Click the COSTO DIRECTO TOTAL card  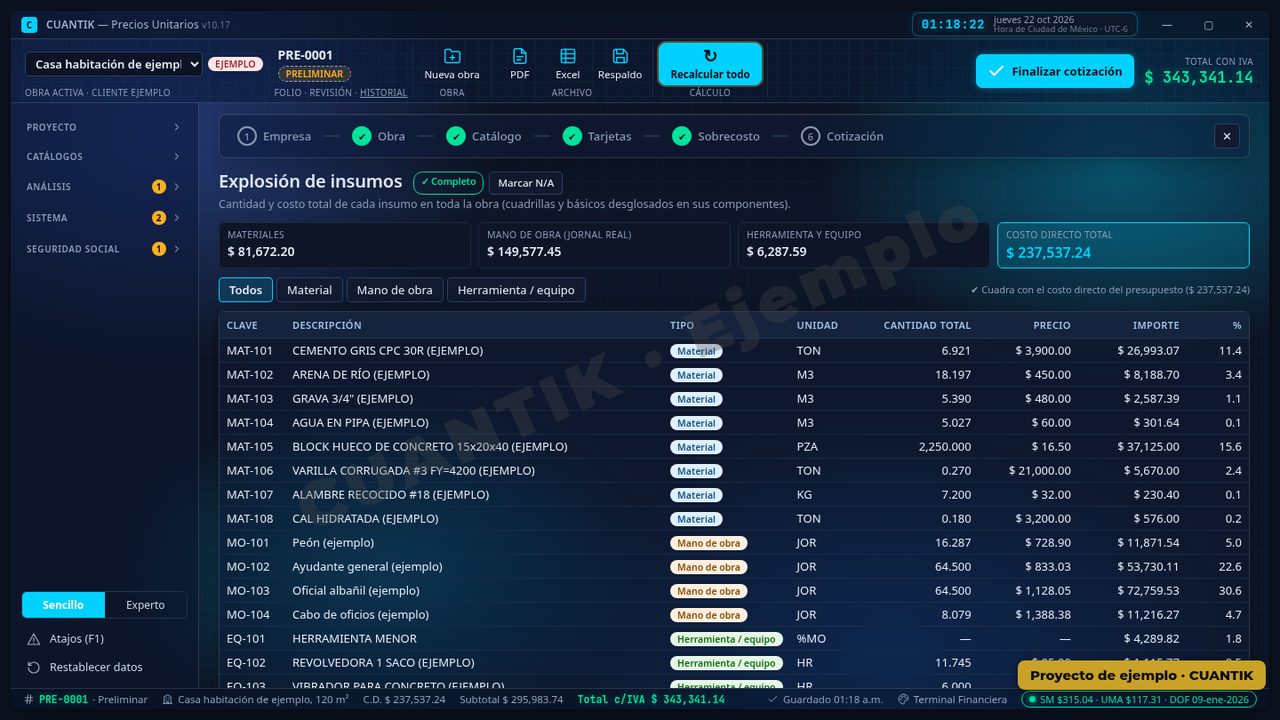click(1123, 245)
